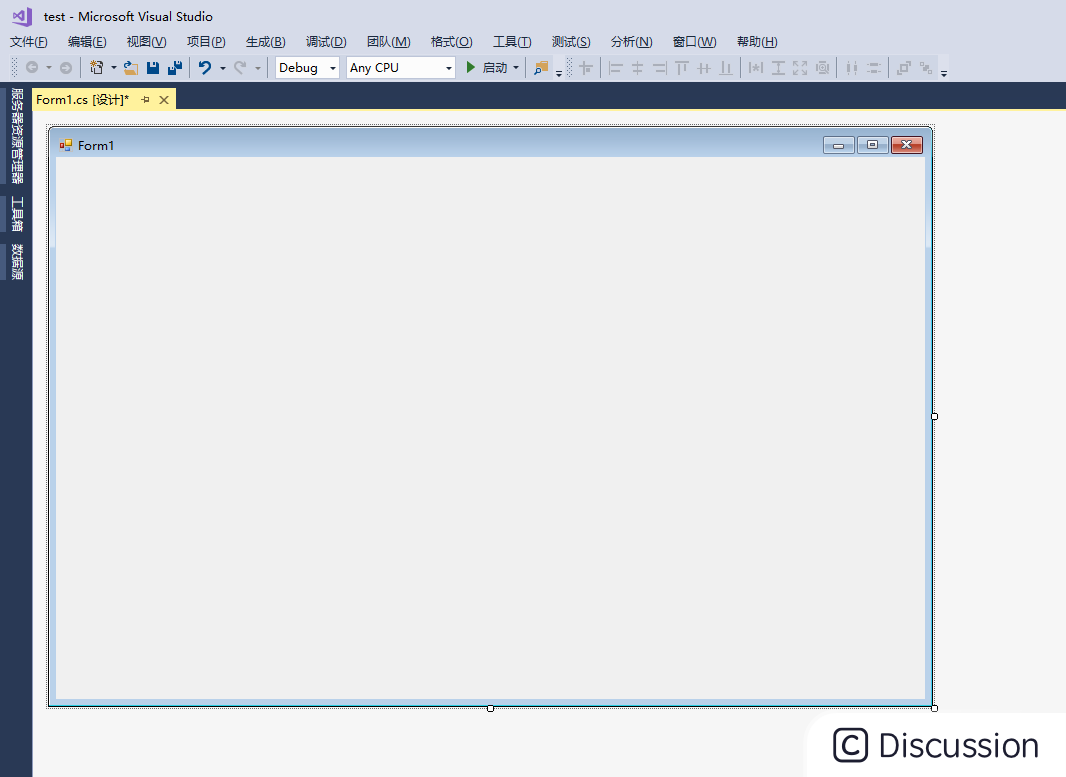Open the 工具箱 side panel tab
This screenshot has width=1066, height=777.
point(17,214)
